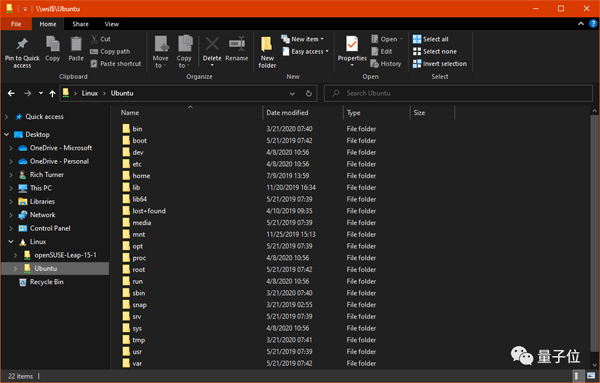Screen dimensions: 600x383
Task: Click the Invert selection button
Action: 440,64
